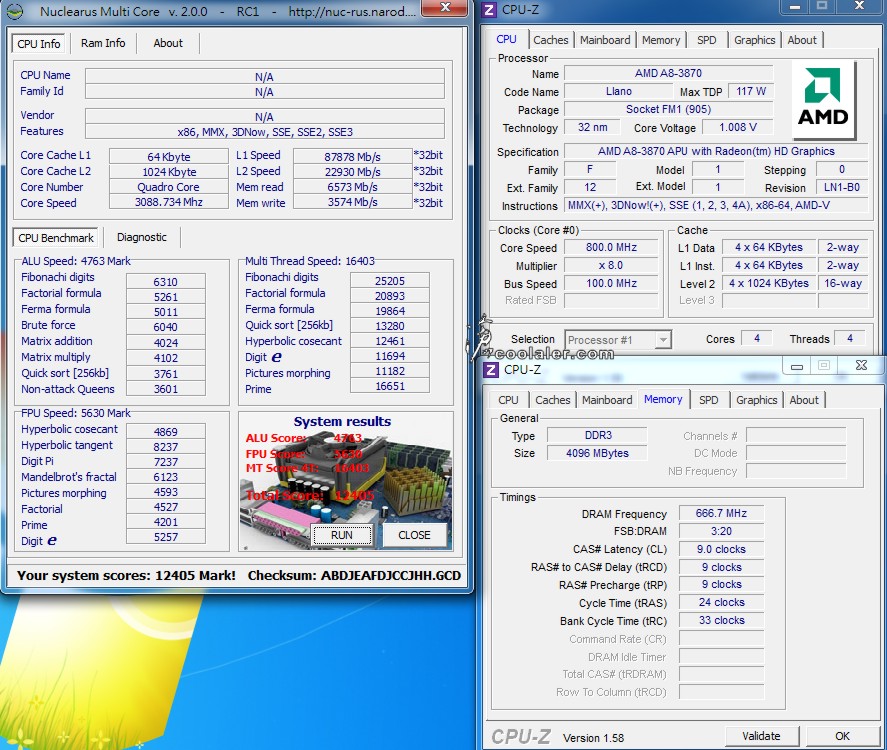Click the empty Command Rate (CR) field
The width and height of the screenshot is (887, 750).
click(721, 639)
